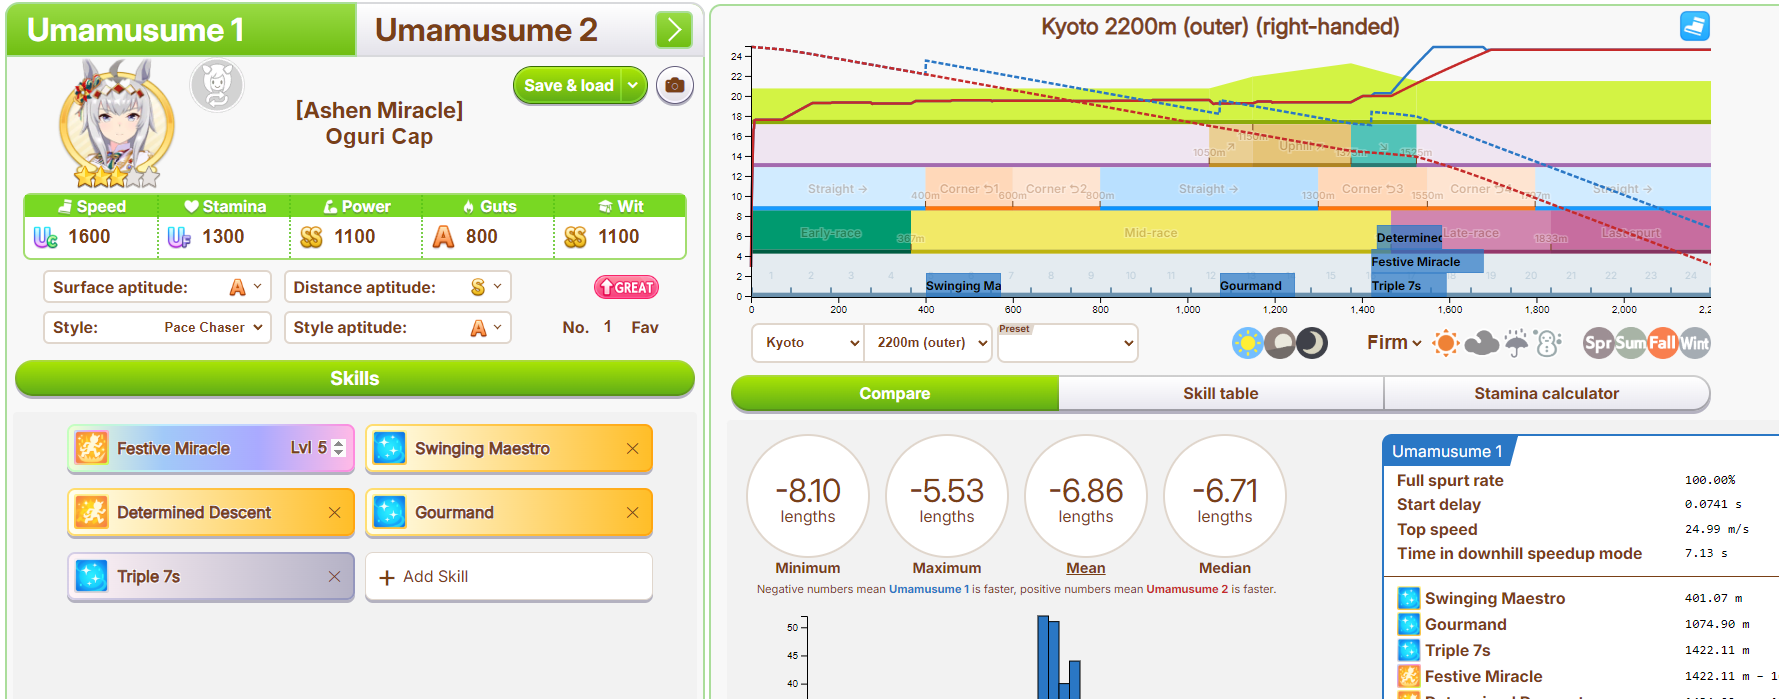Viewport: 1779px width, 699px height.
Task: Click the Gourmand 1074.90 m row
Action: (x=1582, y=625)
